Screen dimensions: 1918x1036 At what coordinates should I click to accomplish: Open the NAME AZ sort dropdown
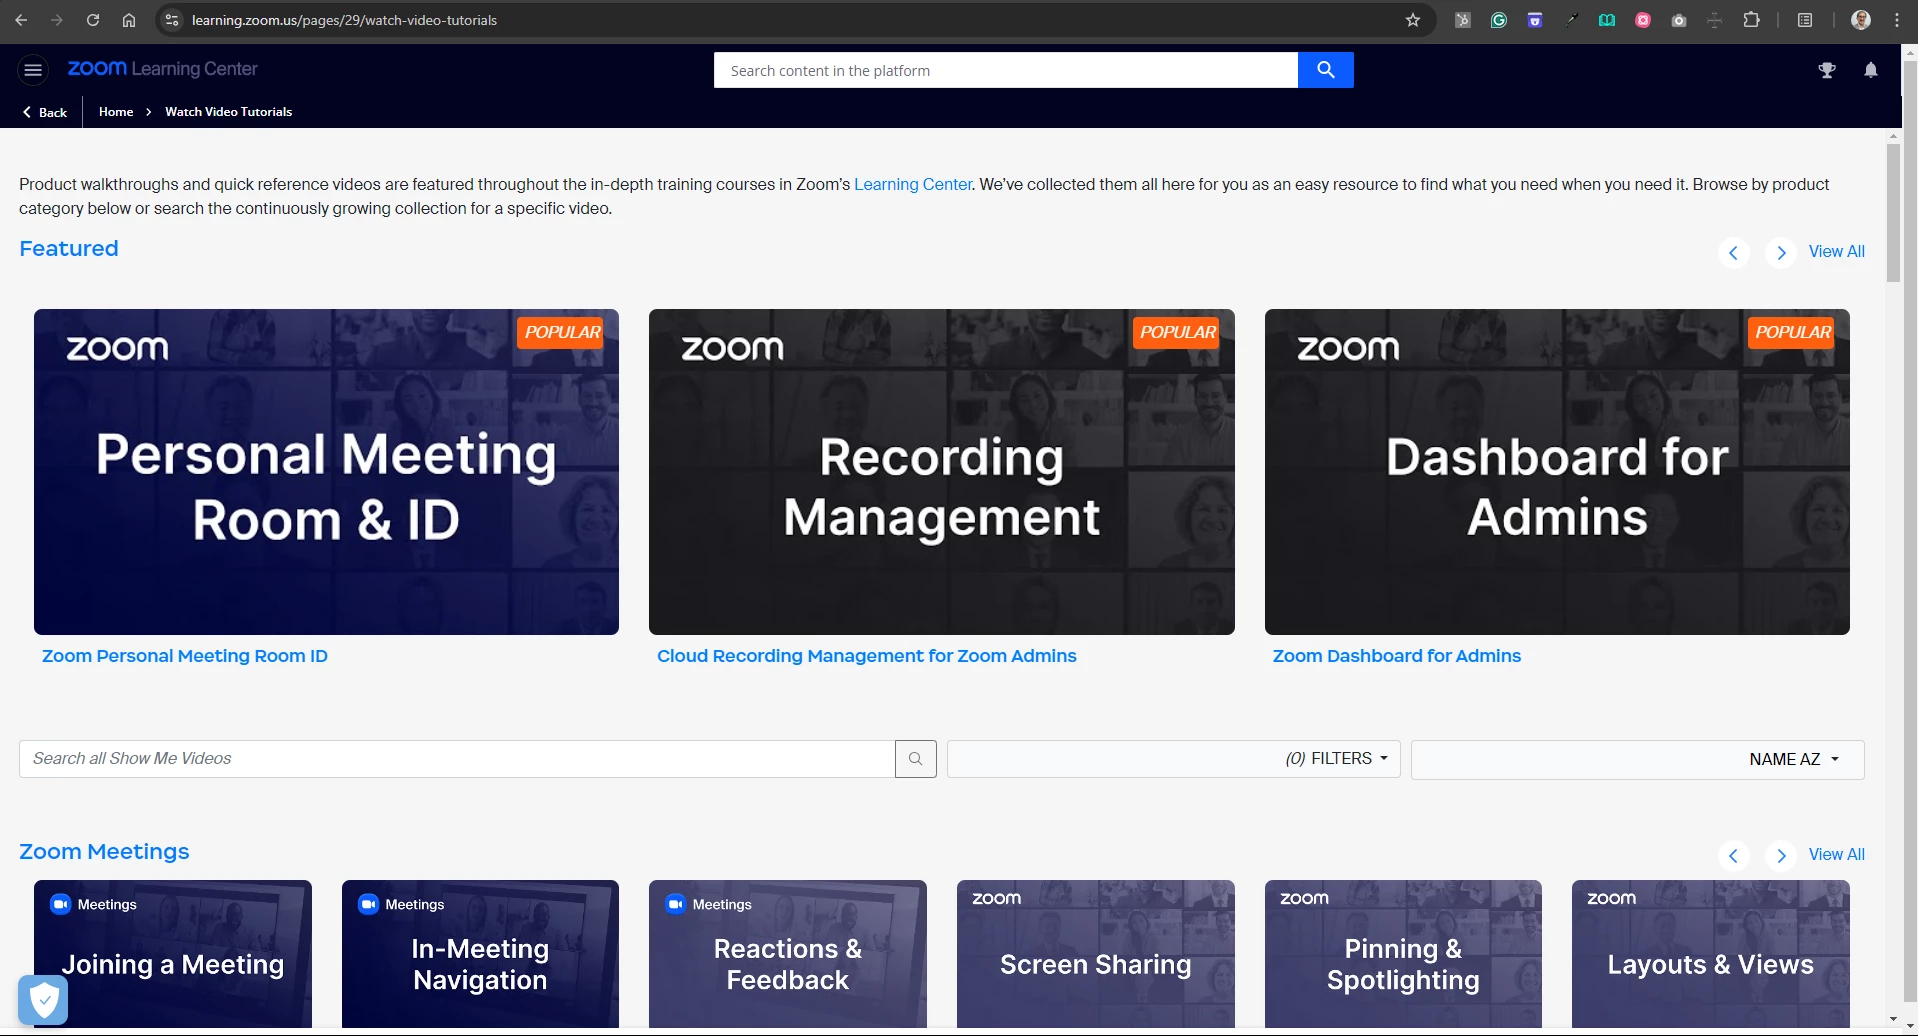point(1638,759)
